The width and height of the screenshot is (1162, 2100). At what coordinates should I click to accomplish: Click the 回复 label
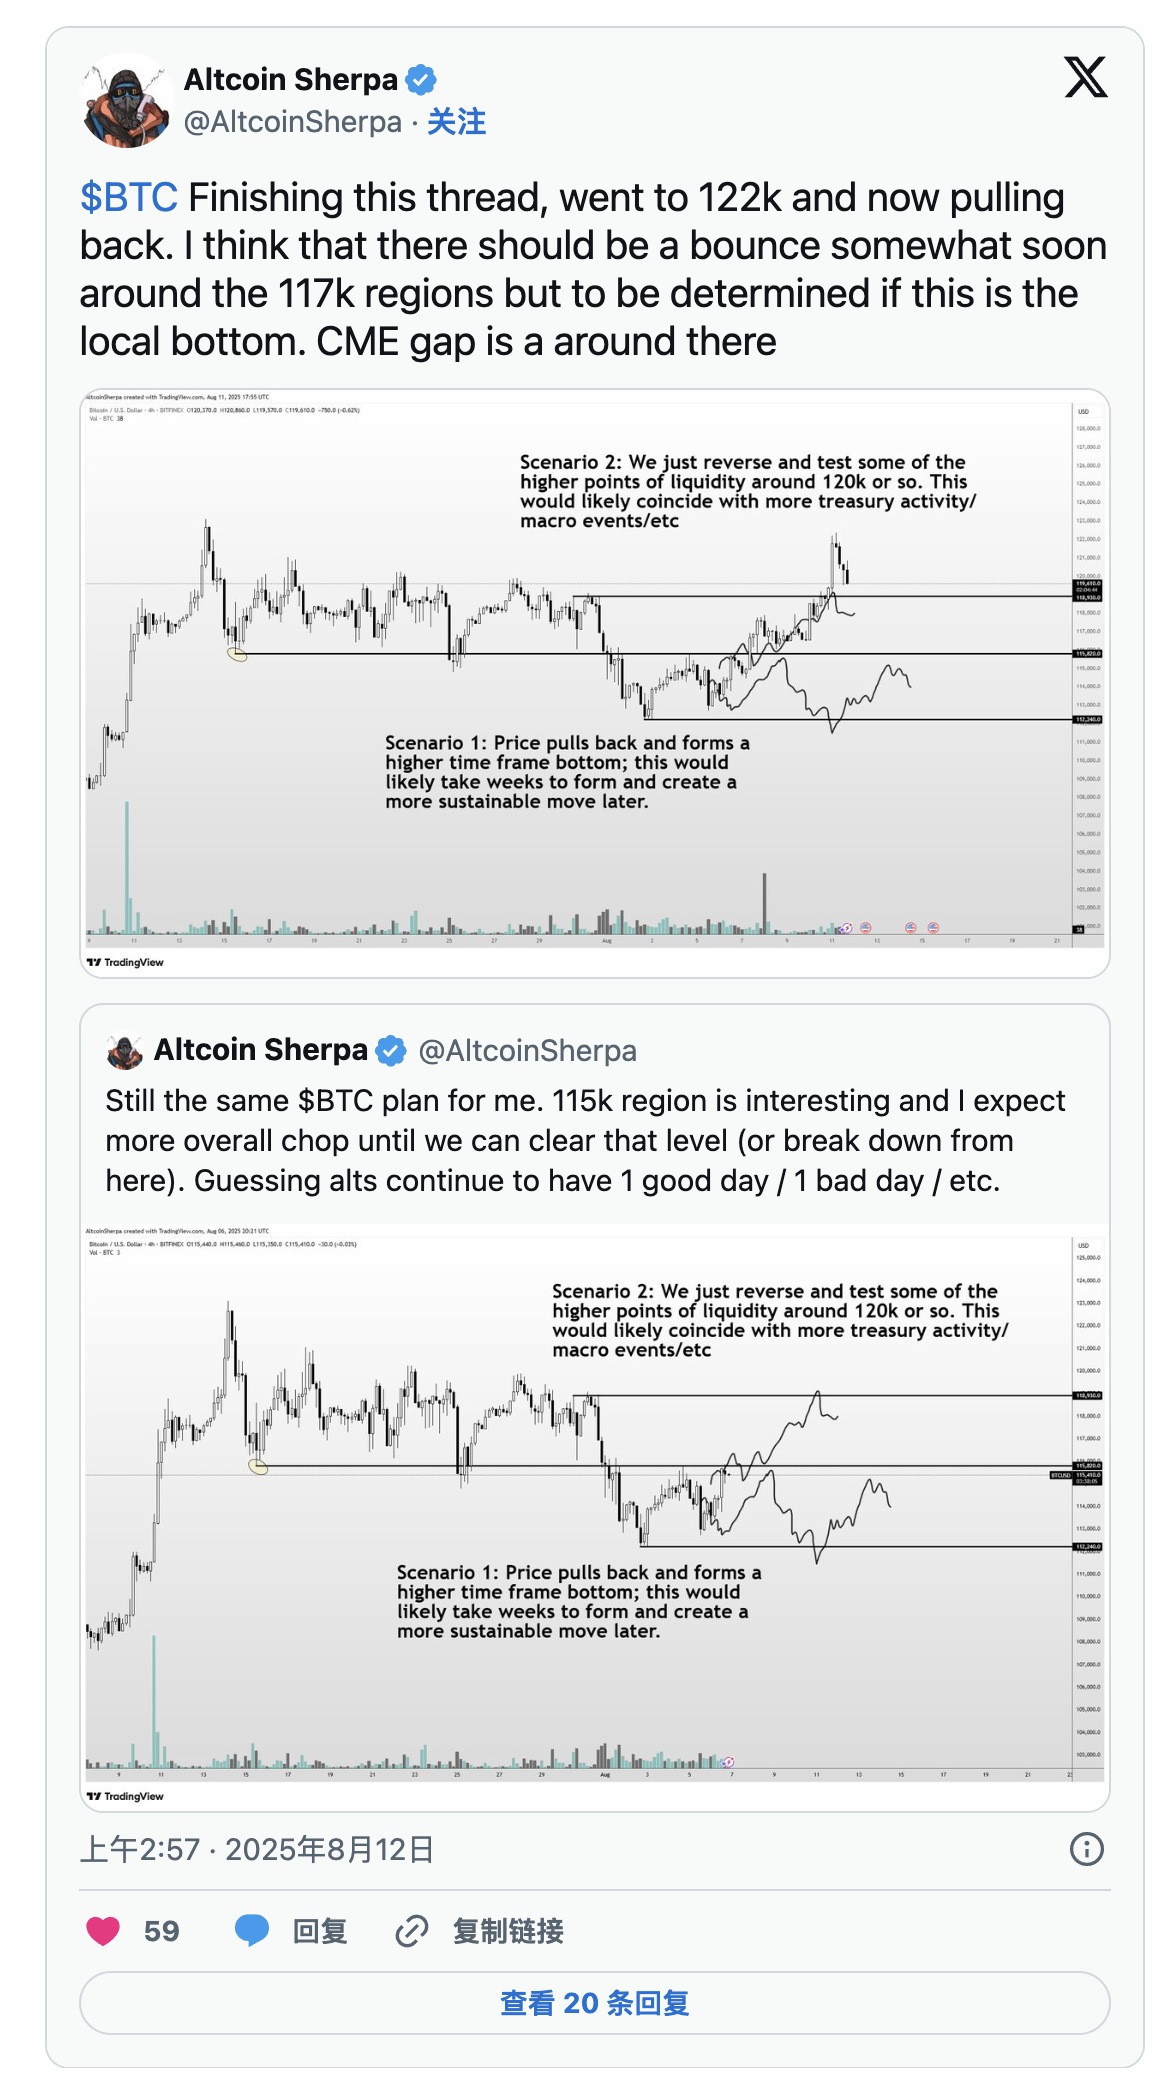pos(320,1930)
